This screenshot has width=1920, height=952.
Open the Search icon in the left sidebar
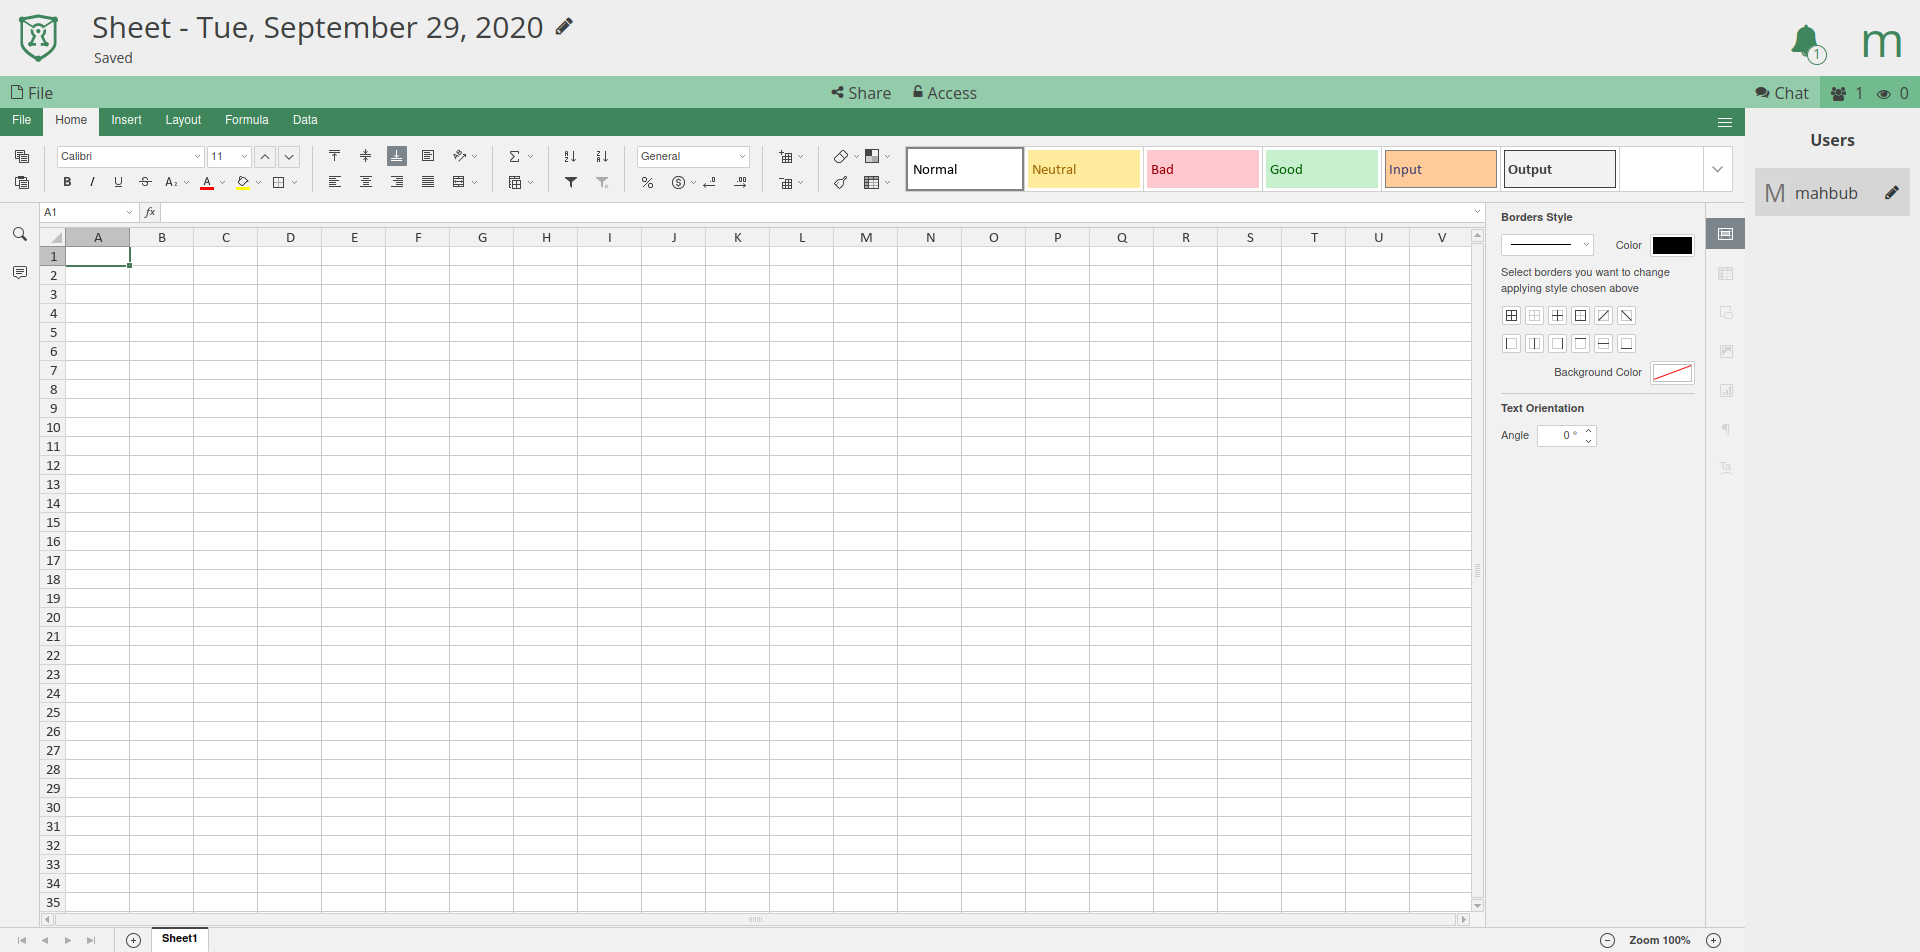point(20,234)
